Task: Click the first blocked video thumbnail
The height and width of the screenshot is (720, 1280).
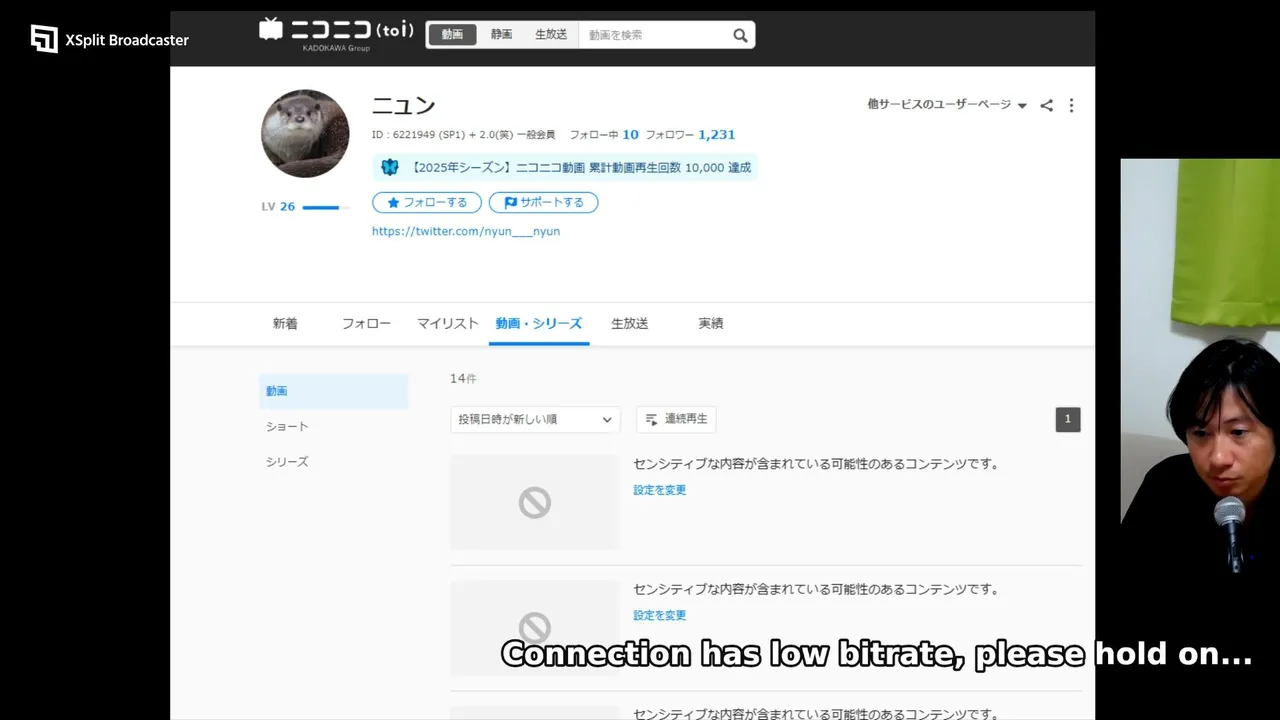Action: 535,502
